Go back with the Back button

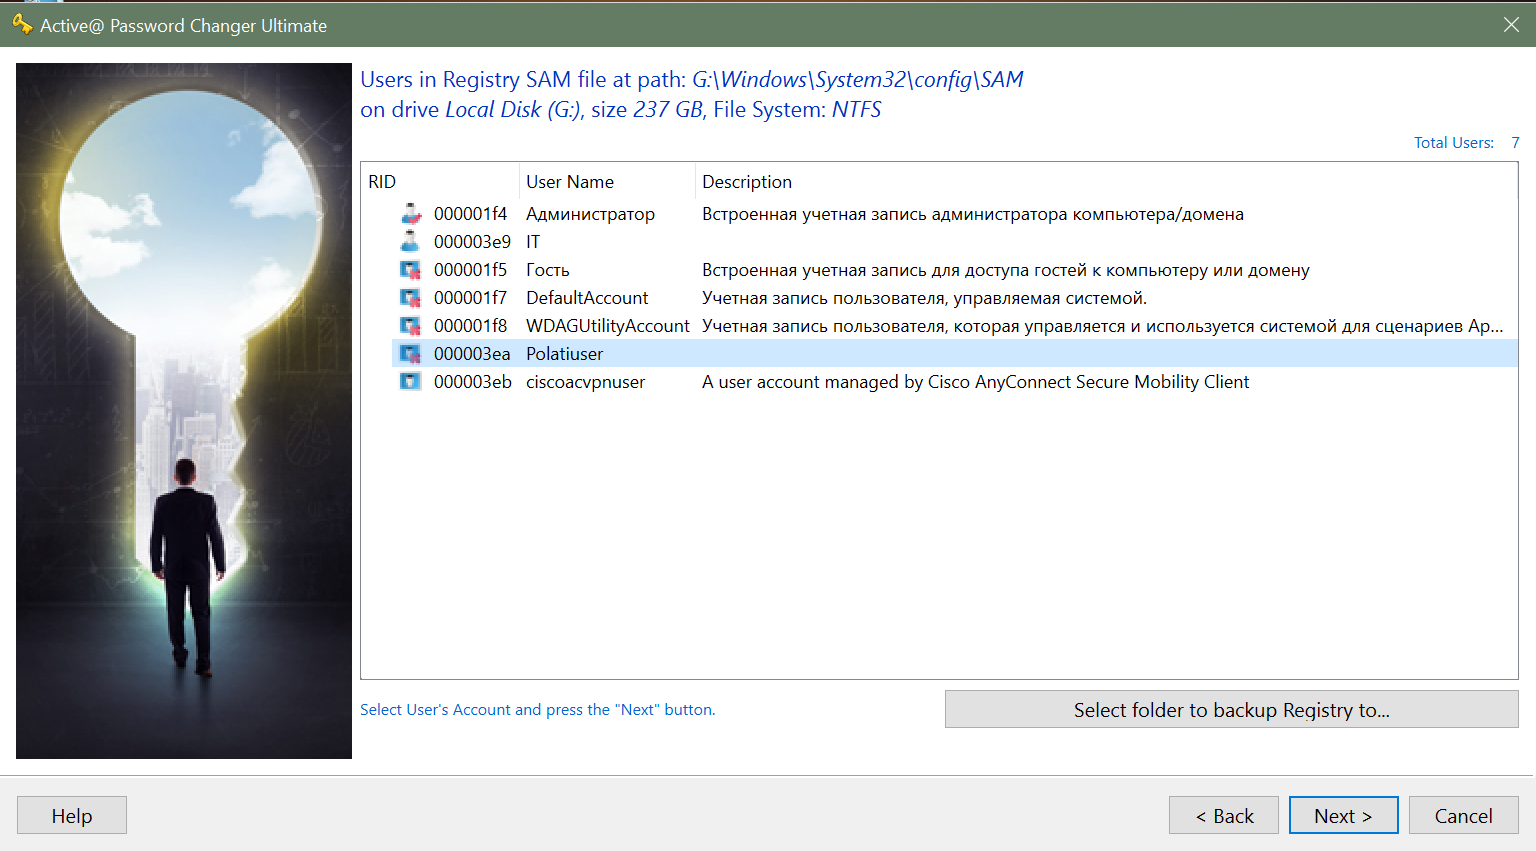(x=1224, y=816)
